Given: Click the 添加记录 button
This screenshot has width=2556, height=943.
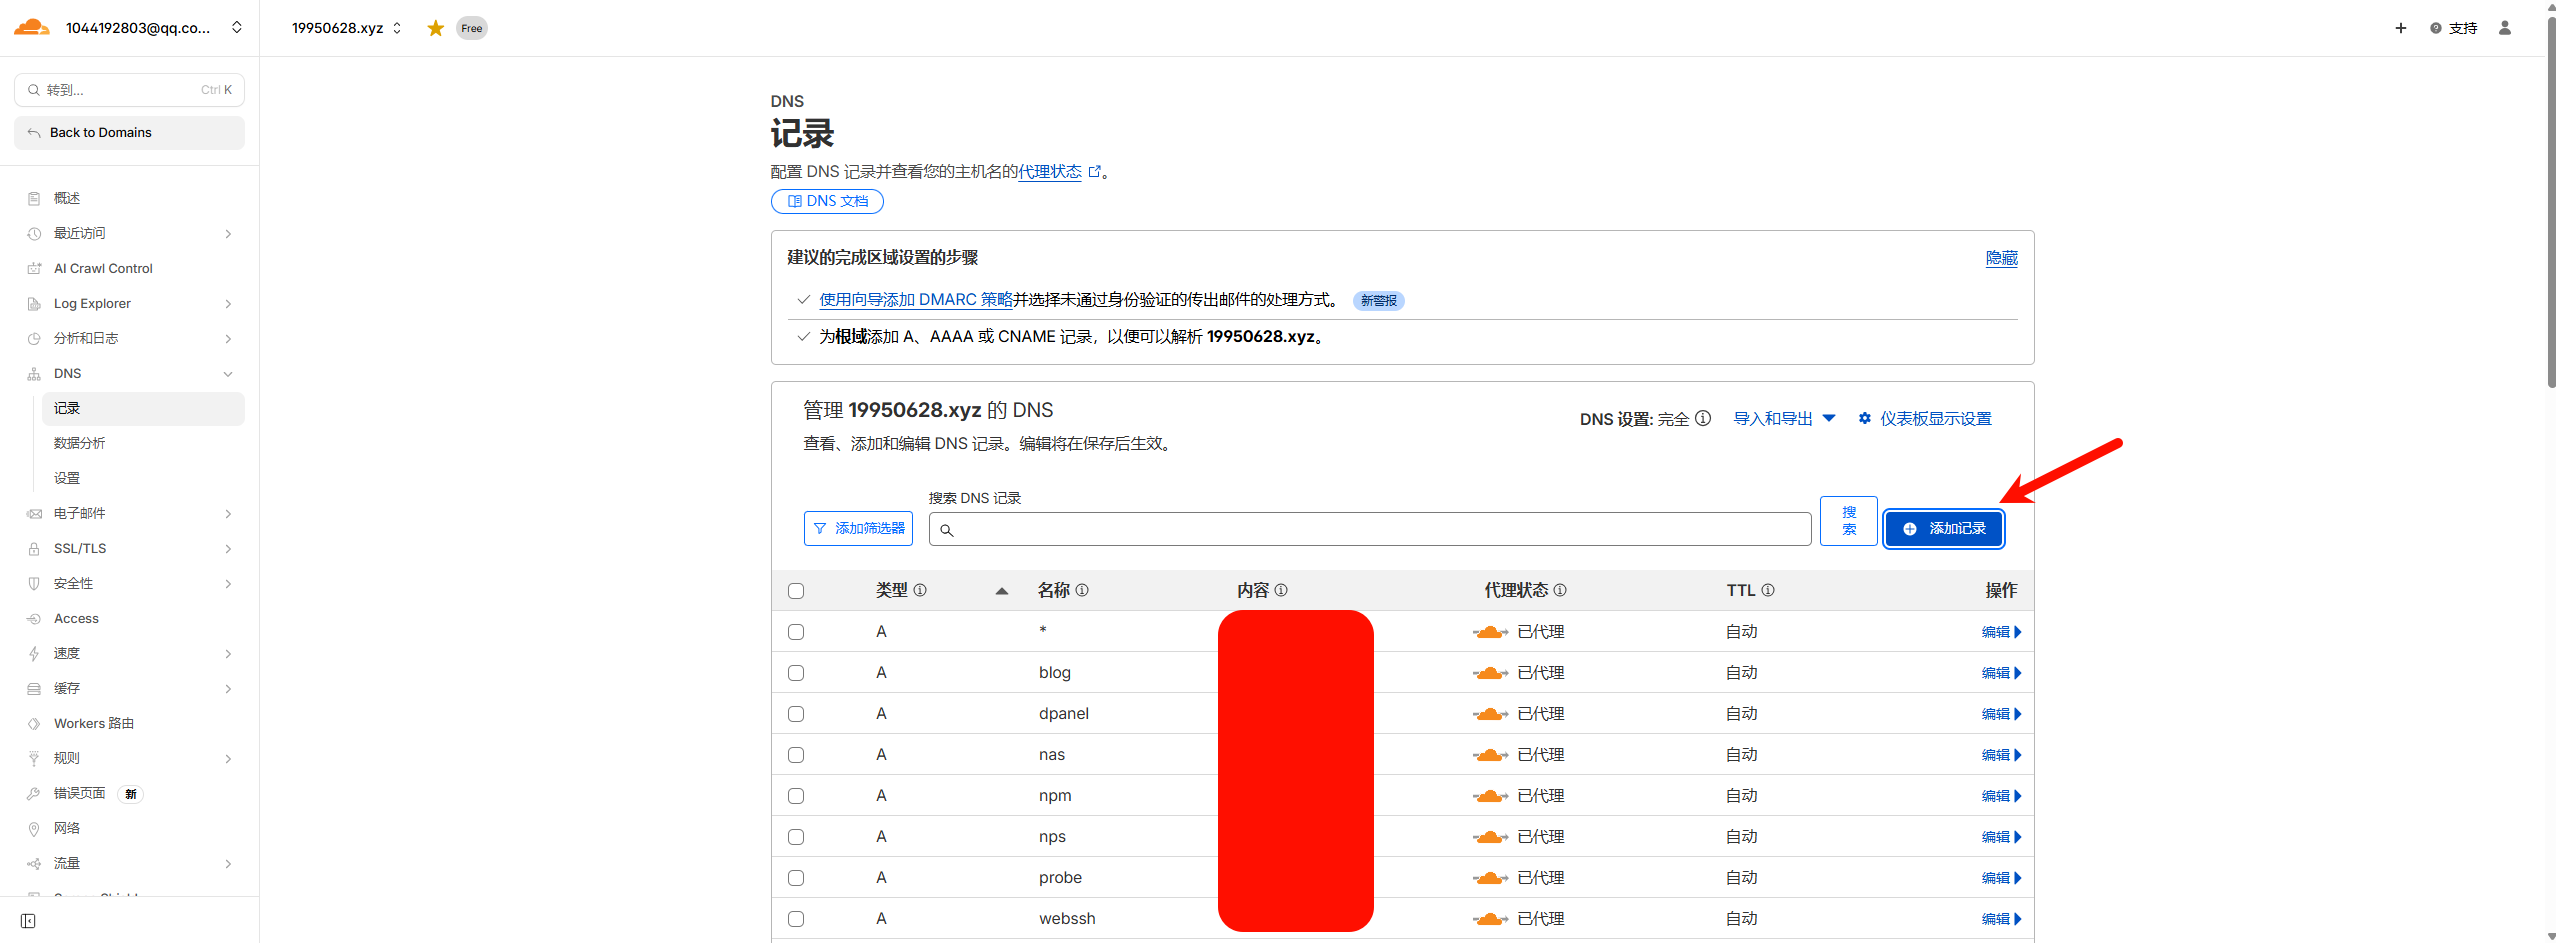Looking at the screenshot, I should coord(1942,528).
